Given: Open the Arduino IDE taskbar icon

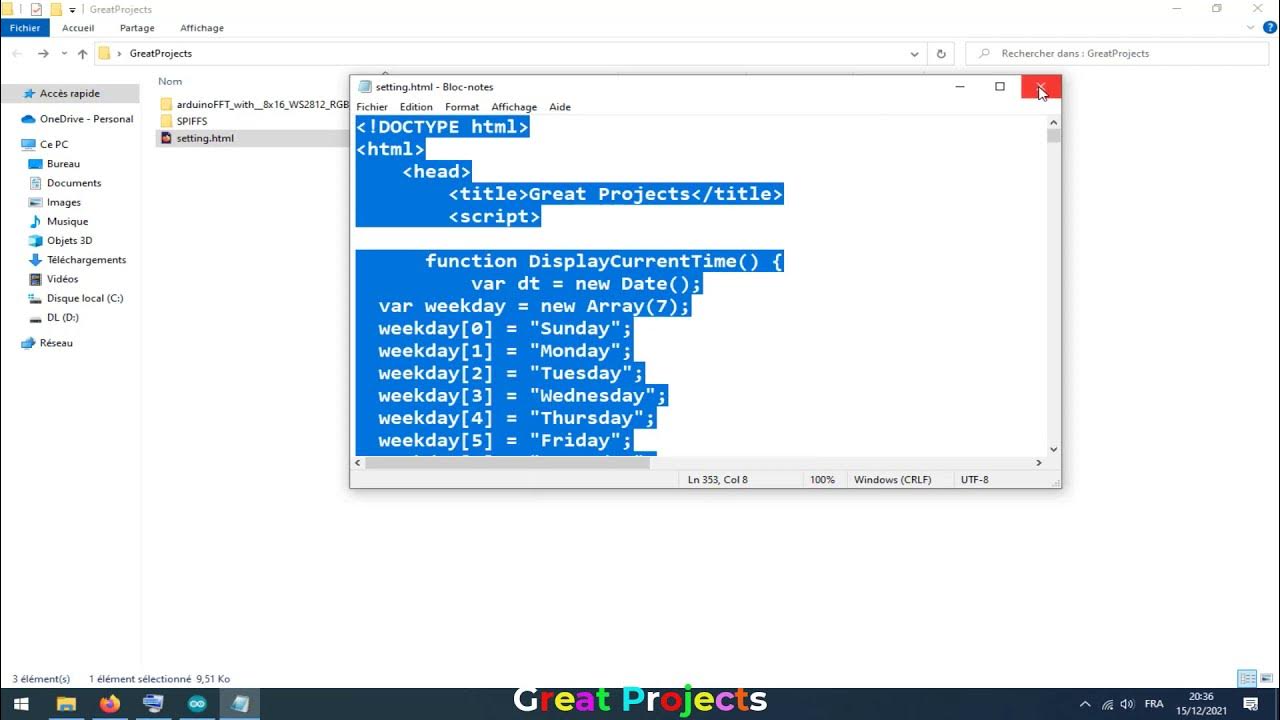Looking at the screenshot, I should pyautogui.click(x=197, y=704).
